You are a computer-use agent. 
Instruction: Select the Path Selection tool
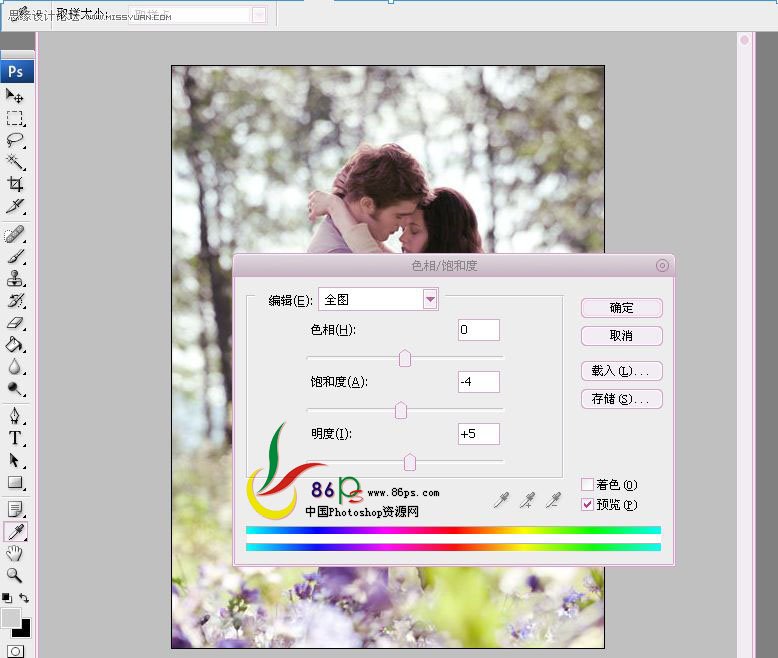(x=14, y=461)
